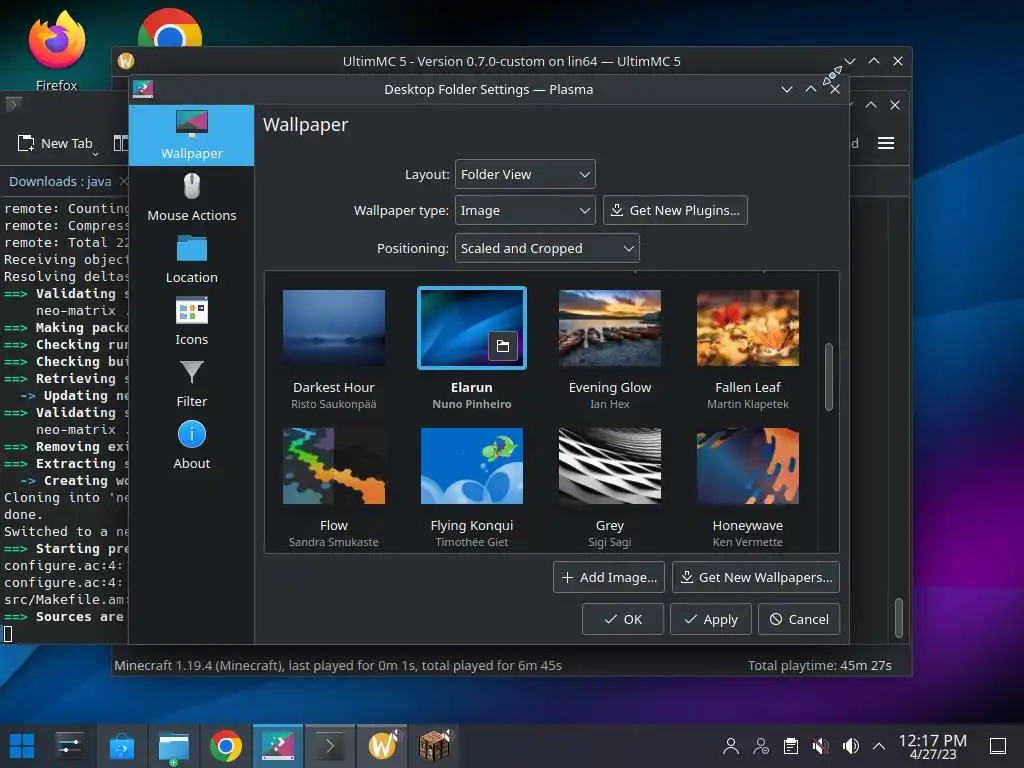Click the Minecraft block taskbar icon
Image resolution: width=1024 pixels, height=768 pixels.
click(x=434, y=746)
